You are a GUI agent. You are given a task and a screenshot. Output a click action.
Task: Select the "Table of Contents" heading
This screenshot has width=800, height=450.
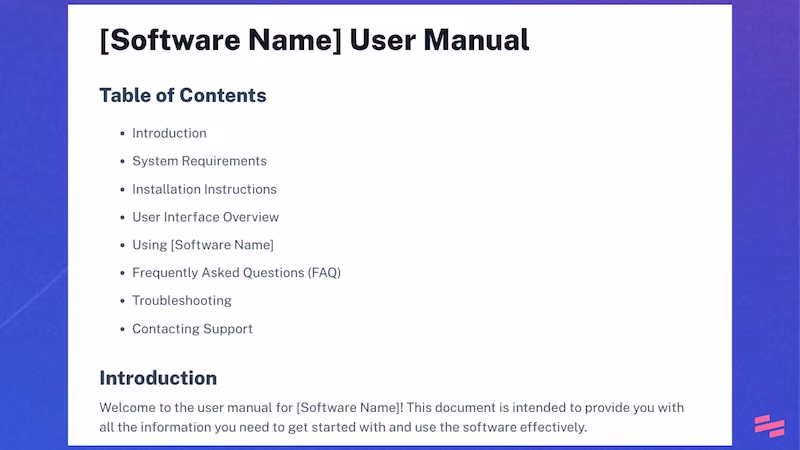pos(183,95)
